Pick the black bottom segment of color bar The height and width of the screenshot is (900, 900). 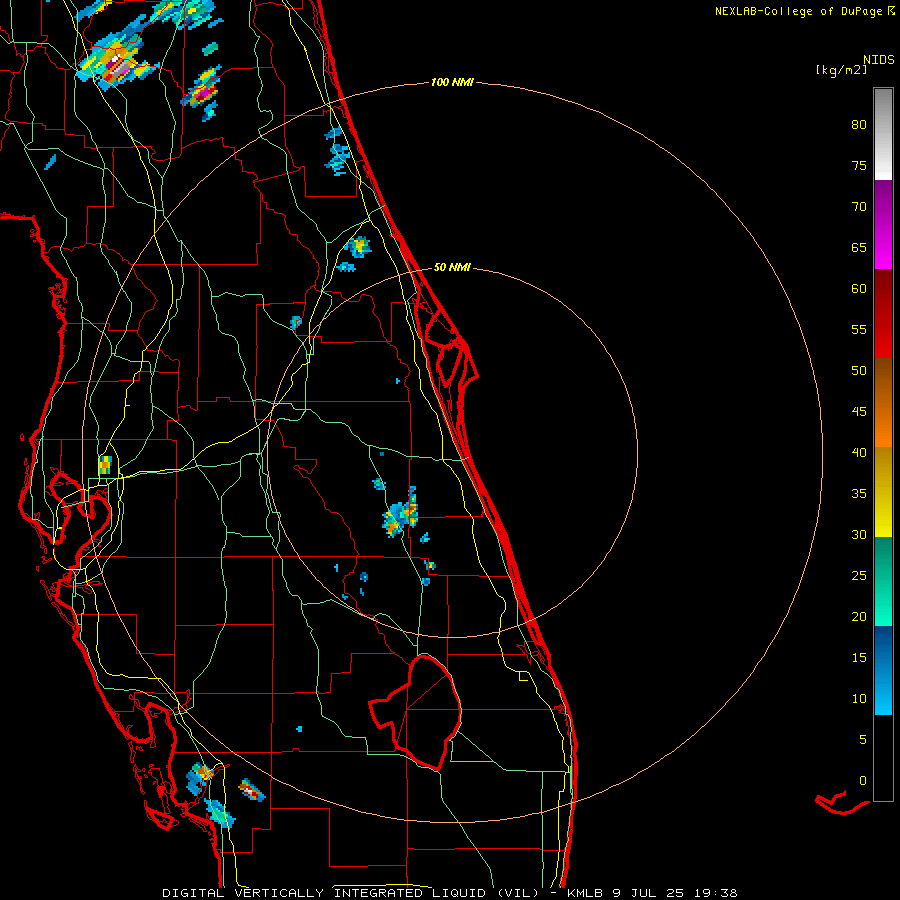click(x=883, y=758)
